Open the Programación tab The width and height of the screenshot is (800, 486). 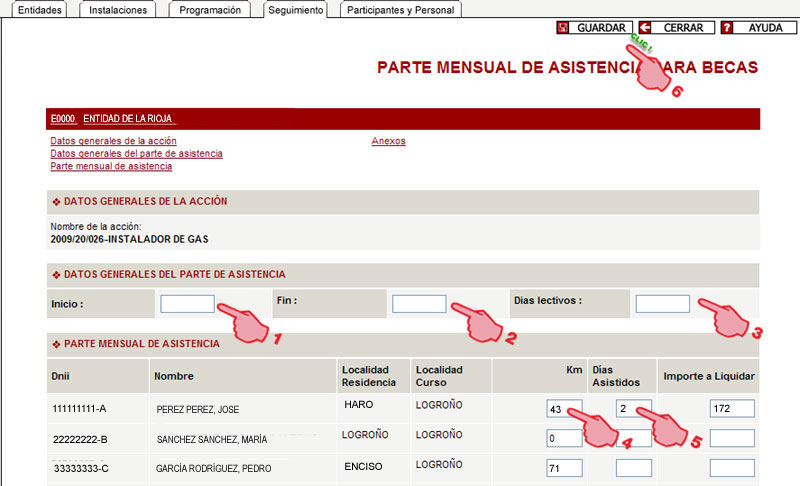coord(210,10)
